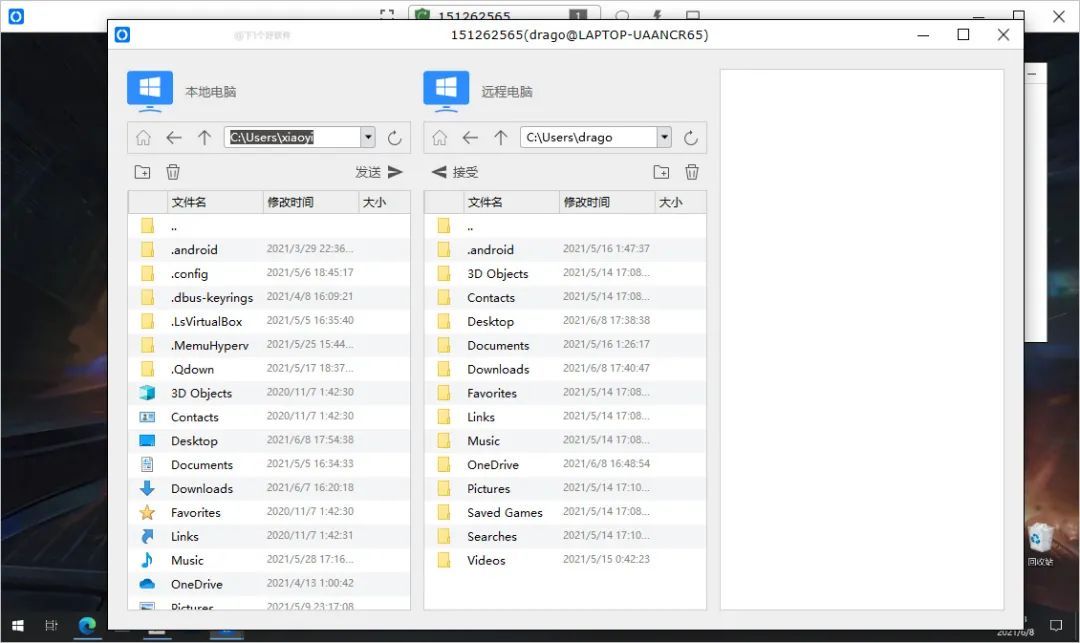Click the local 3D Objects cube icon

(x=147, y=392)
